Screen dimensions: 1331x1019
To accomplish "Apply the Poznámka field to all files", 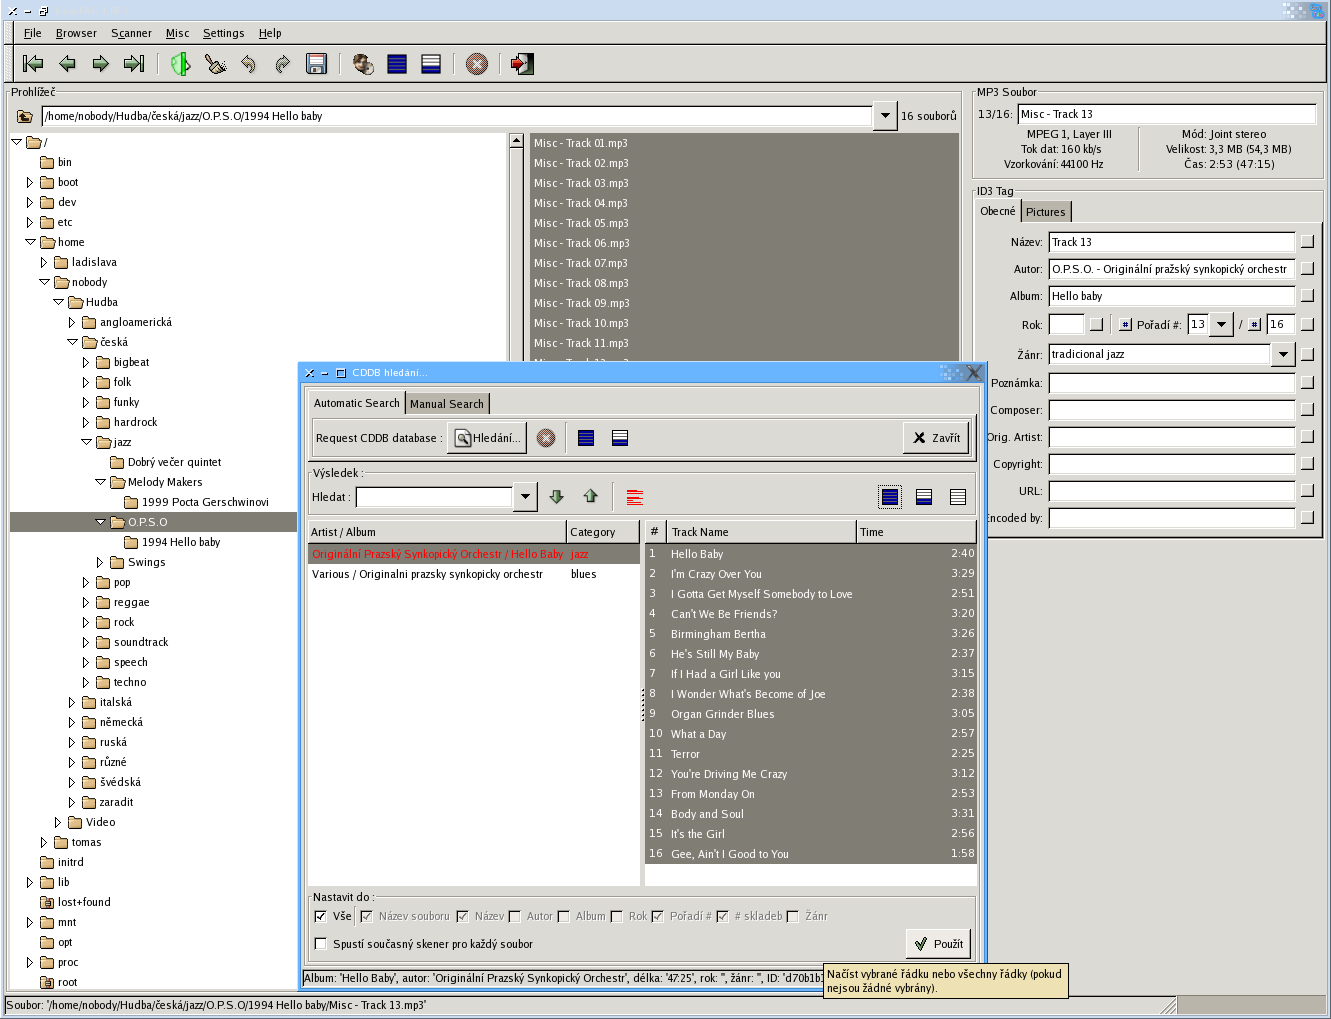I will pyautogui.click(x=1307, y=383).
